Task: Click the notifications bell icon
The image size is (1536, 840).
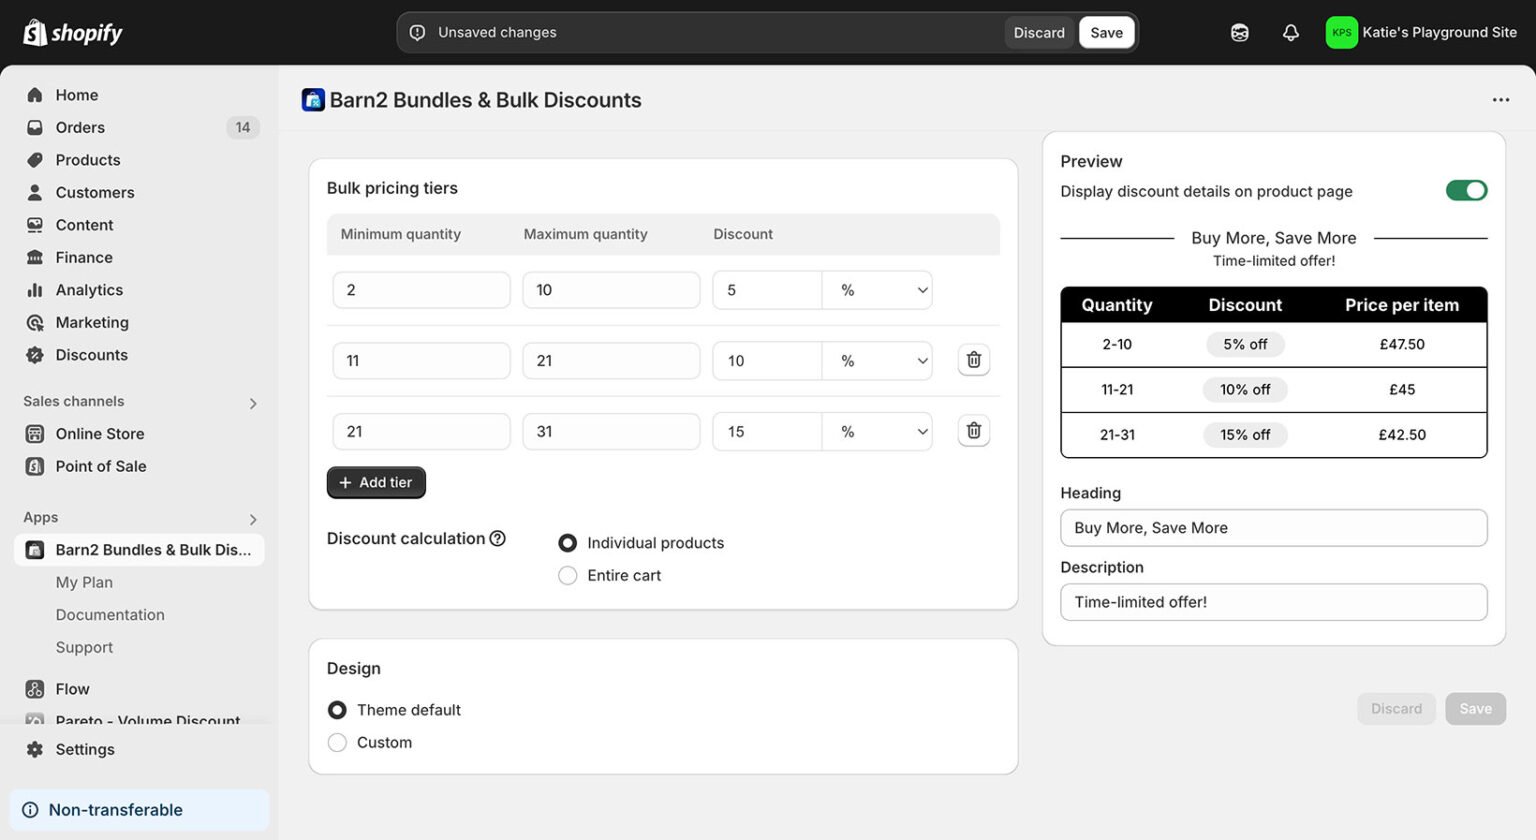Action: (1290, 31)
